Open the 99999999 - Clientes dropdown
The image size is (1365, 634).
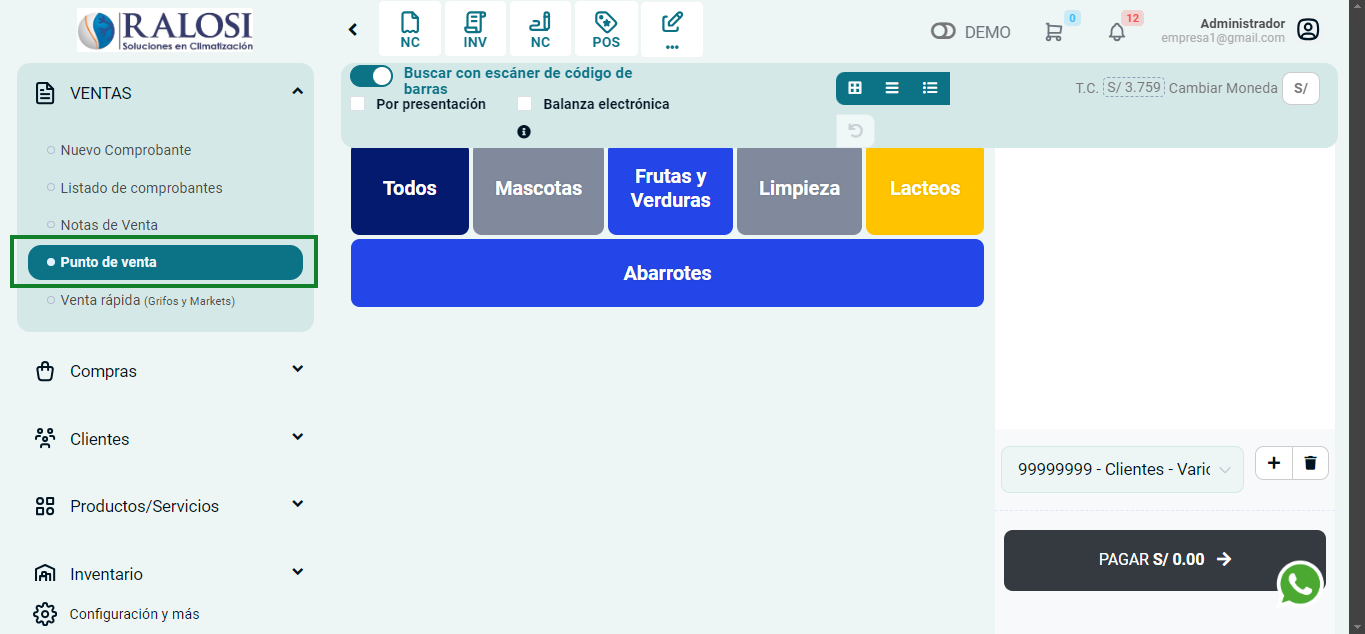click(x=1121, y=468)
